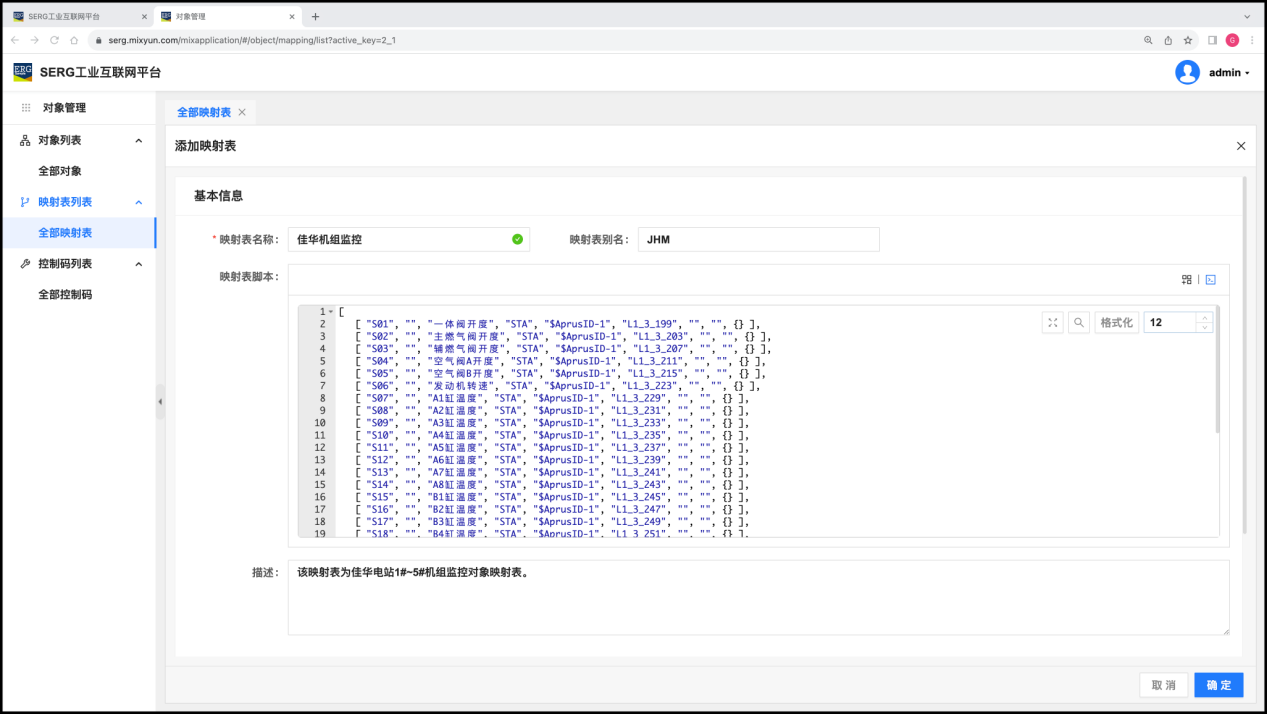Click the 确定 button
This screenshot has height=714, width=1267.
(x=1218, y=685)
